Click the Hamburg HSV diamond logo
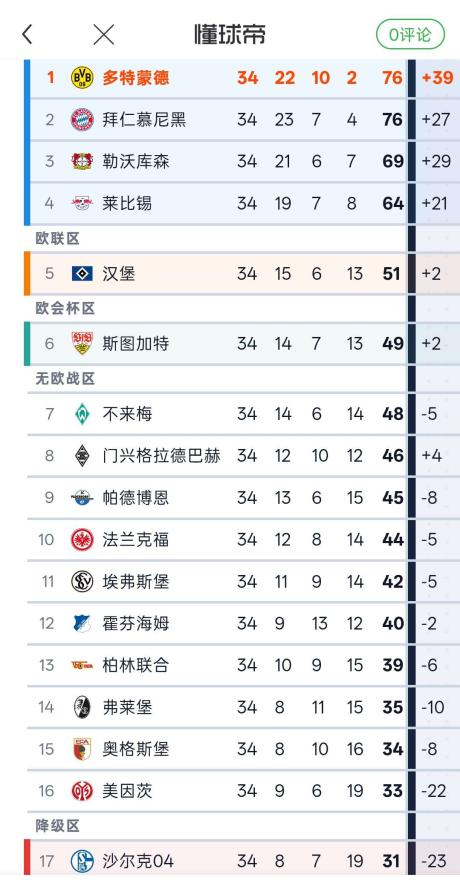This screenshot has height=883, width=460. click(82, 274)
